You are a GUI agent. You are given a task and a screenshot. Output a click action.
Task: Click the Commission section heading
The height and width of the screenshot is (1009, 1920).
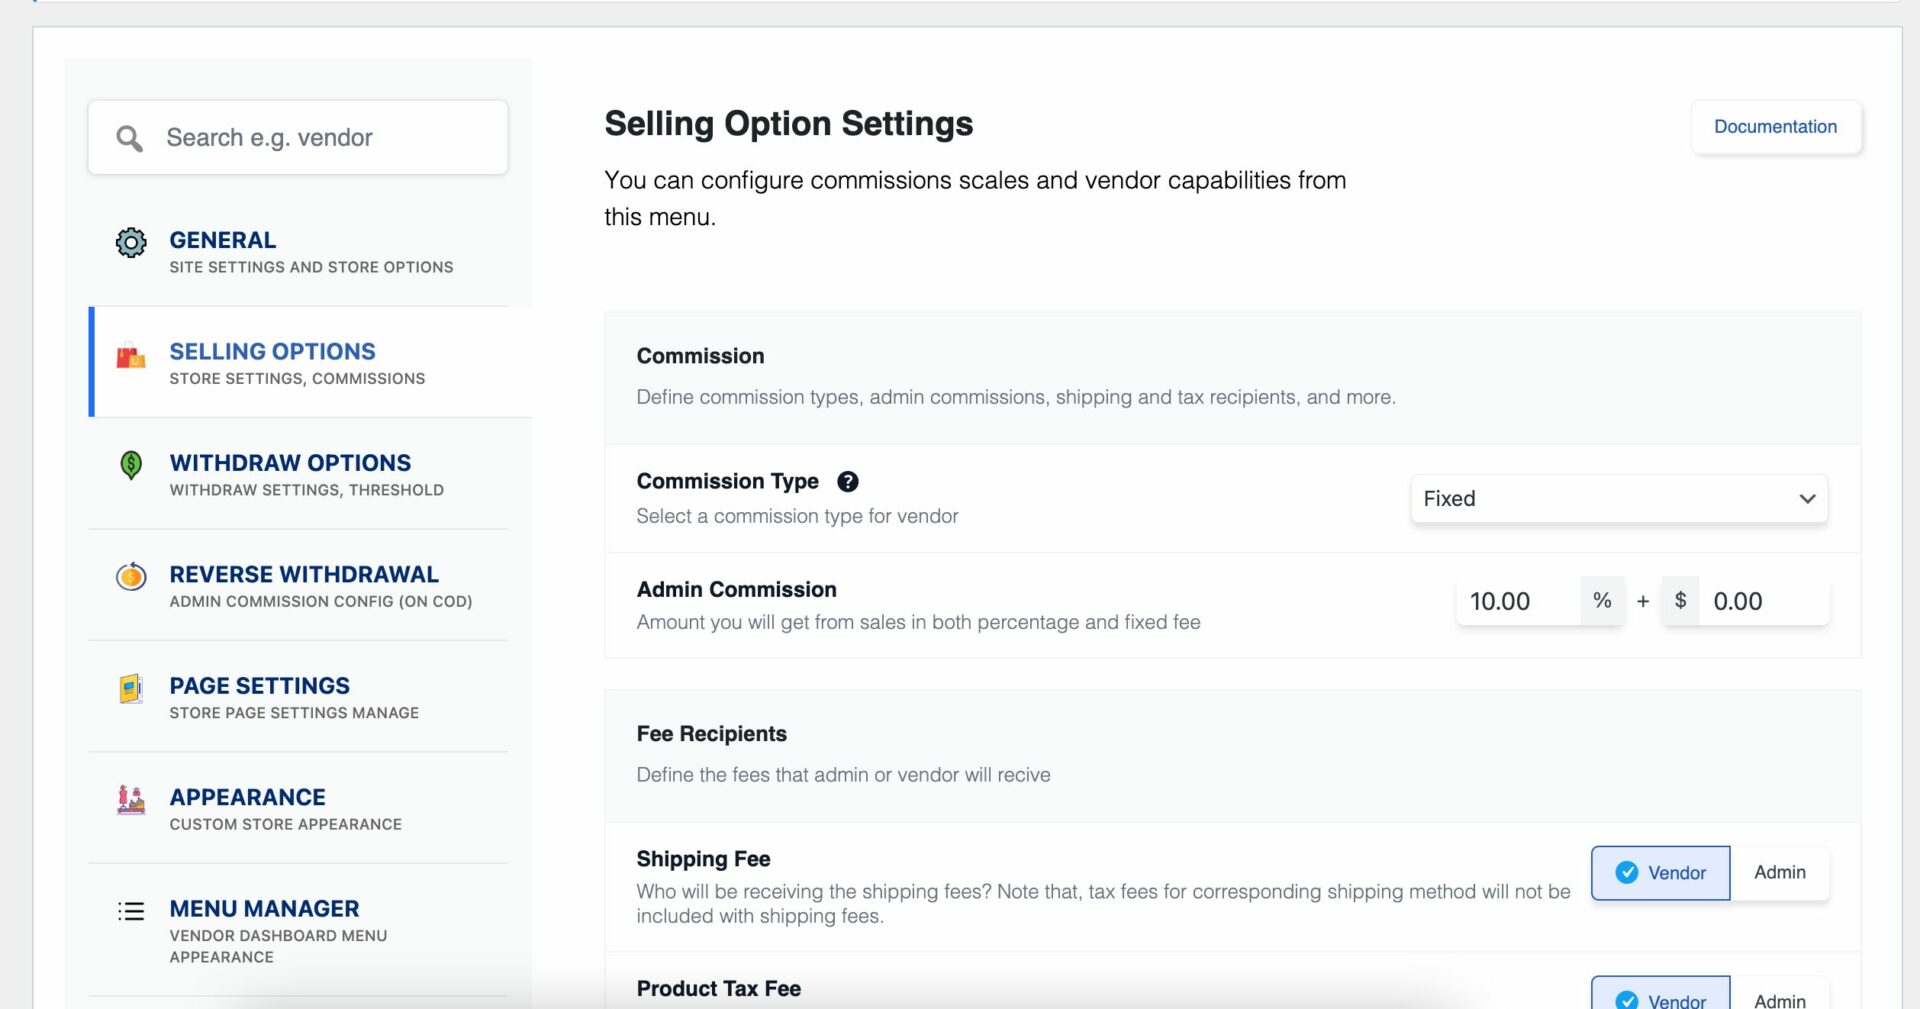click(700, 356)
